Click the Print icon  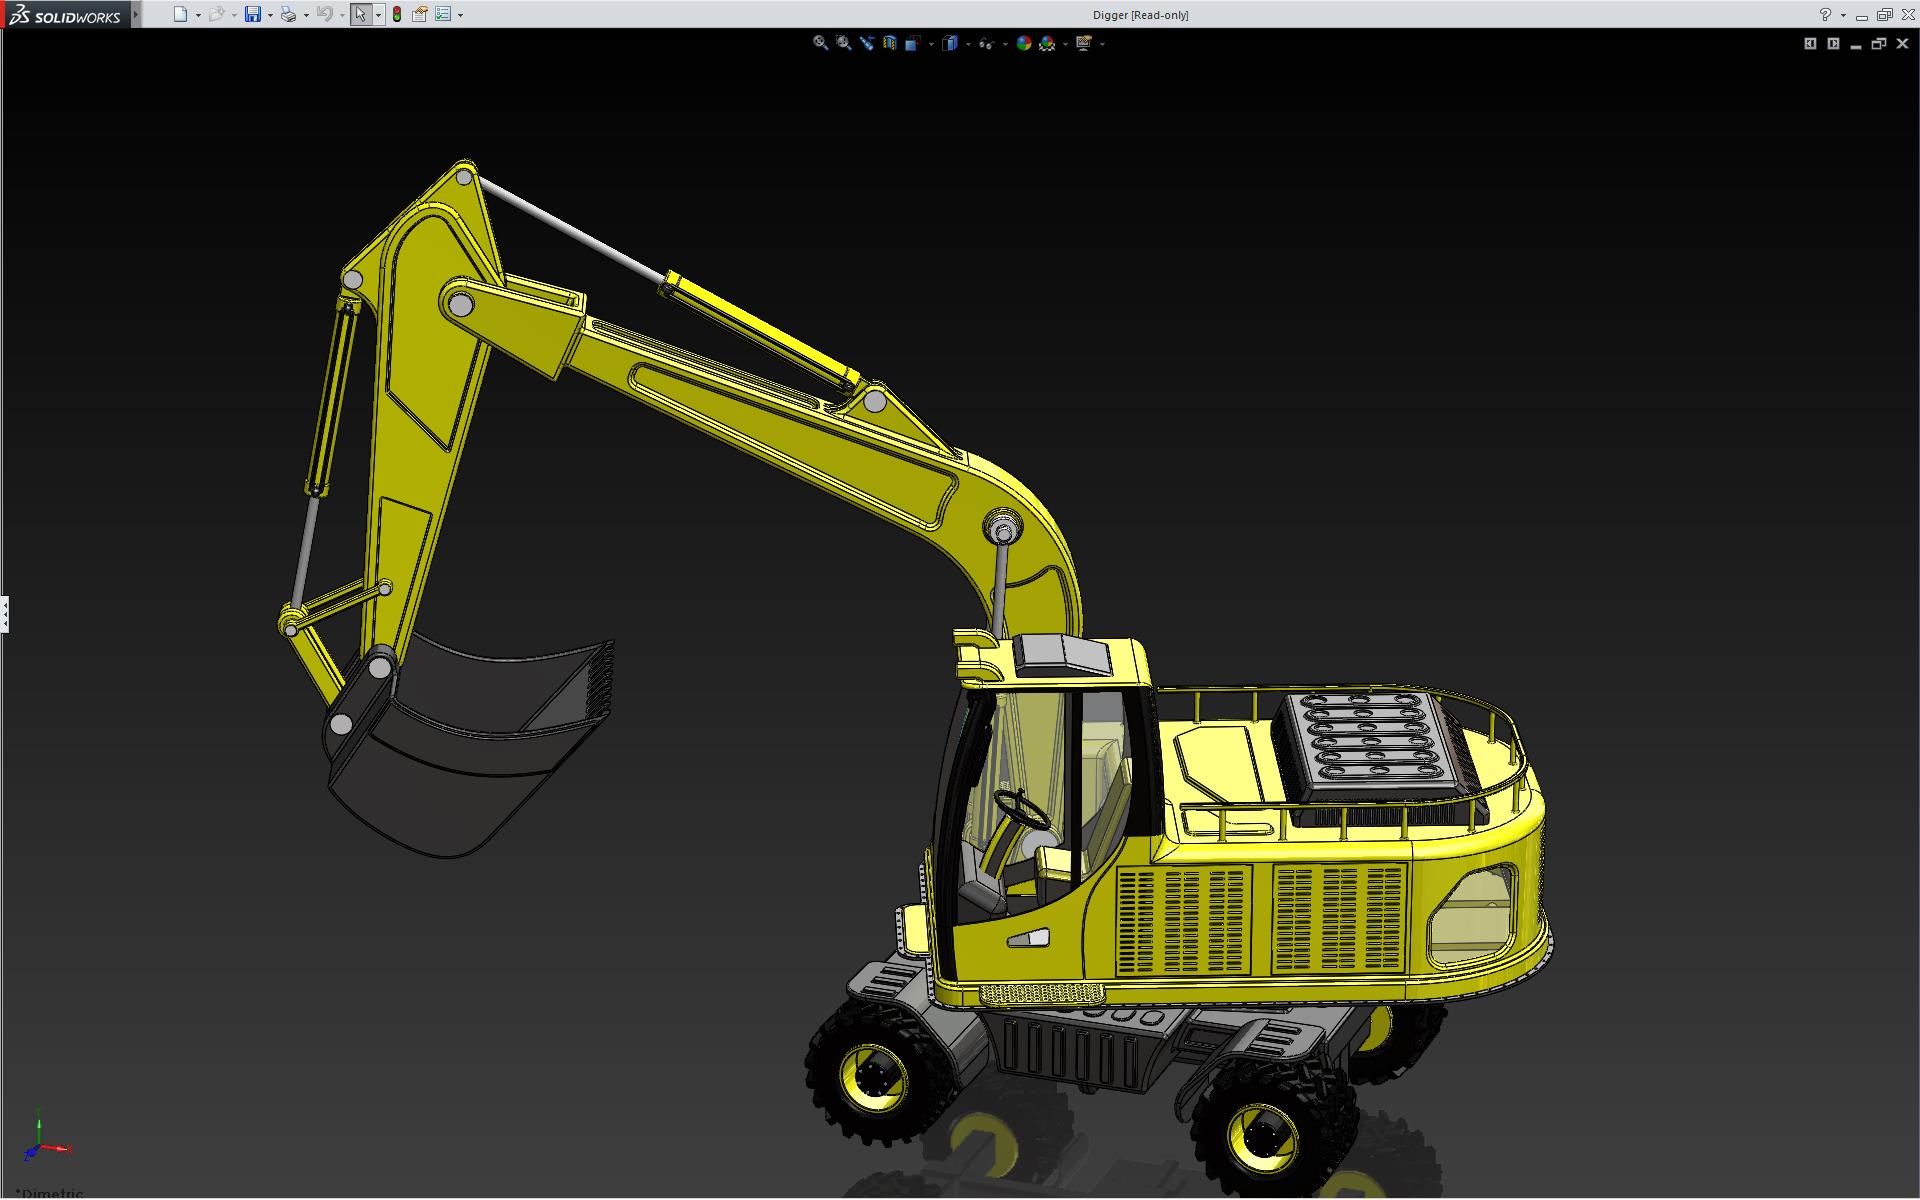(x=288, y=14)
